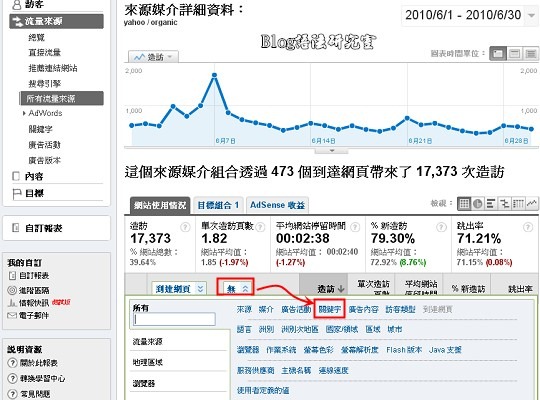
Task: Choose 作業系統 dimension link
Action: [x=281, y=350]
